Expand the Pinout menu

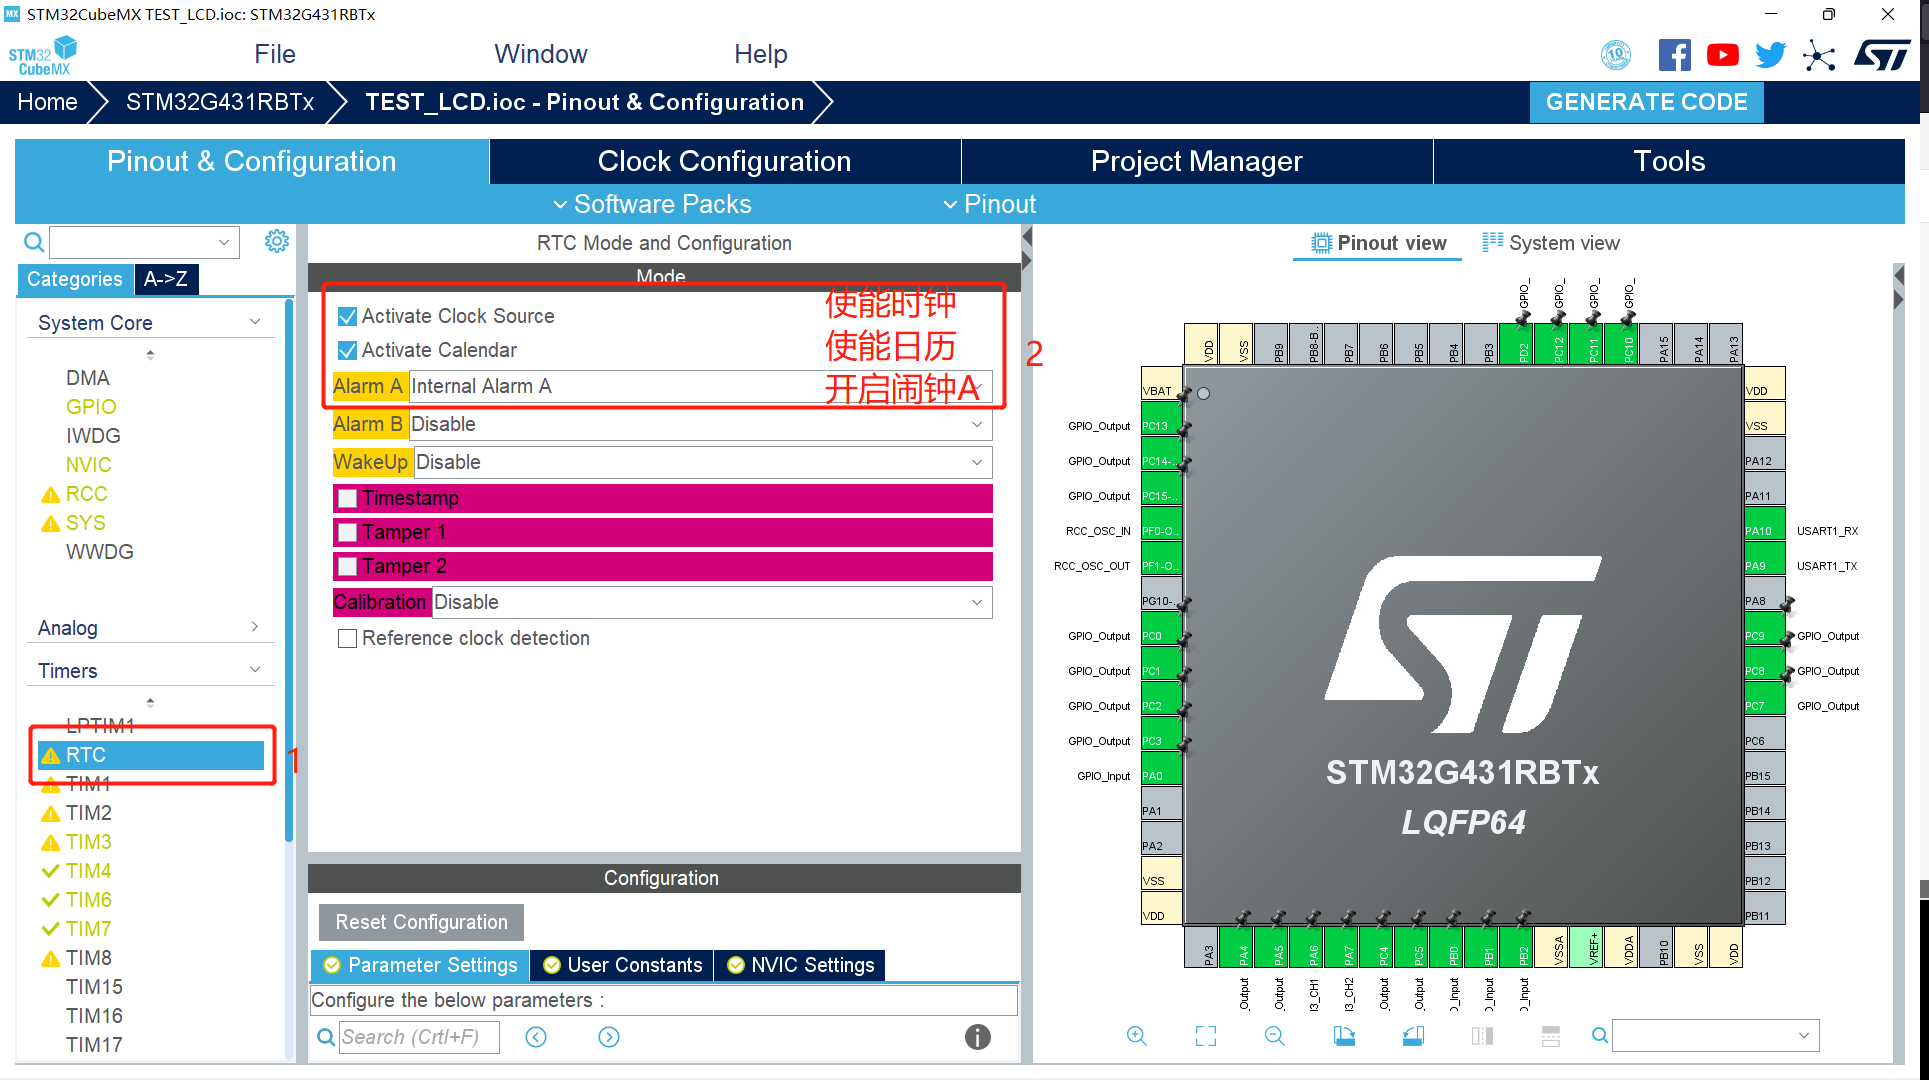click(x=989, y=204)
